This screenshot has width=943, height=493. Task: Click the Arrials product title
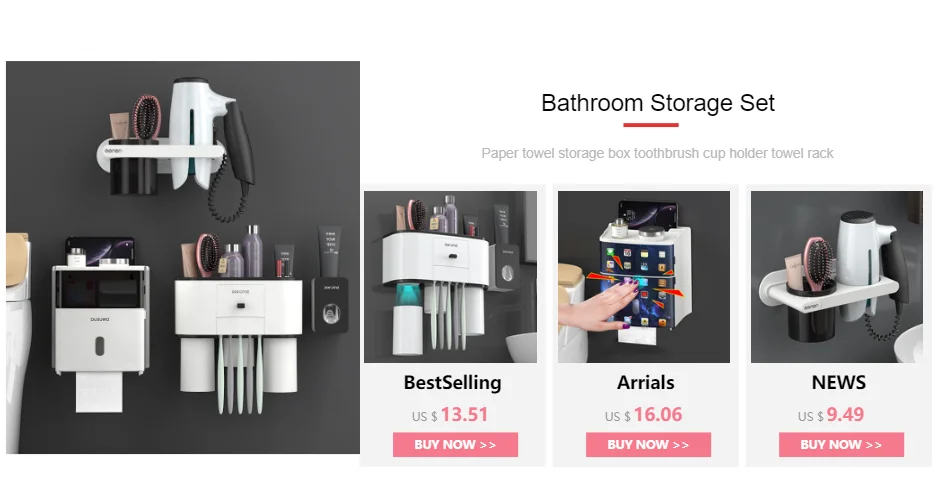click(645, 383)
